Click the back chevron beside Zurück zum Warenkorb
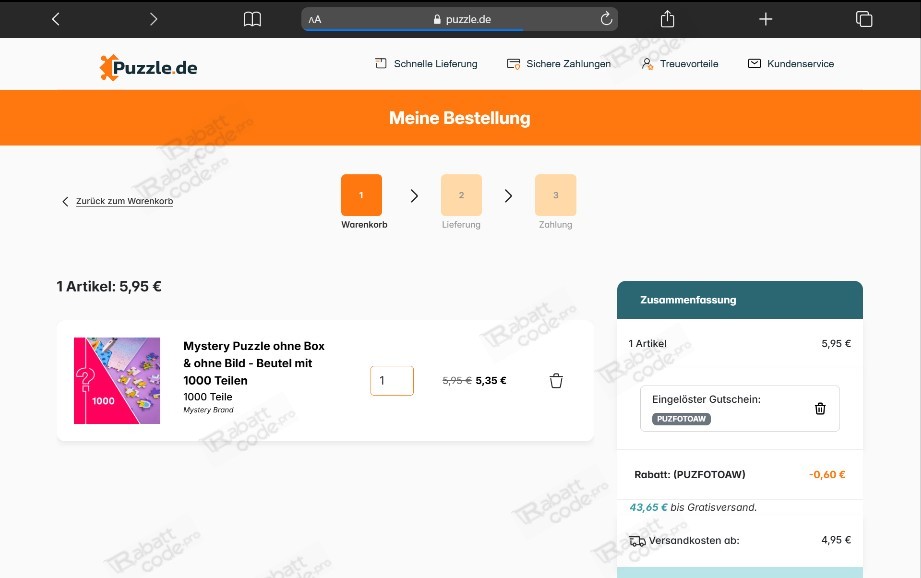This screenshot has width=921, height=578. 65,201
